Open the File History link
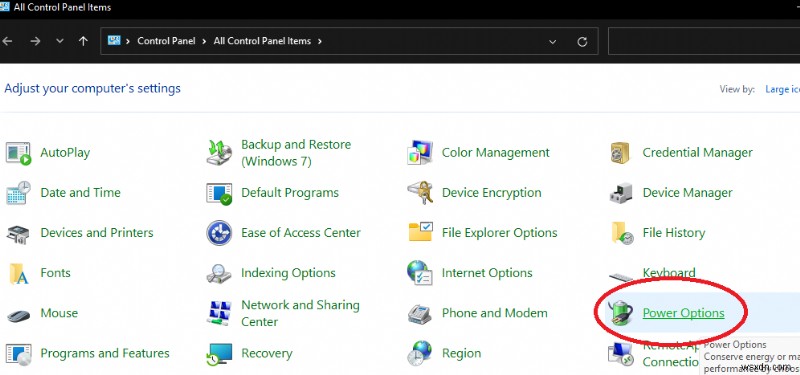 [x=673, y=234]
